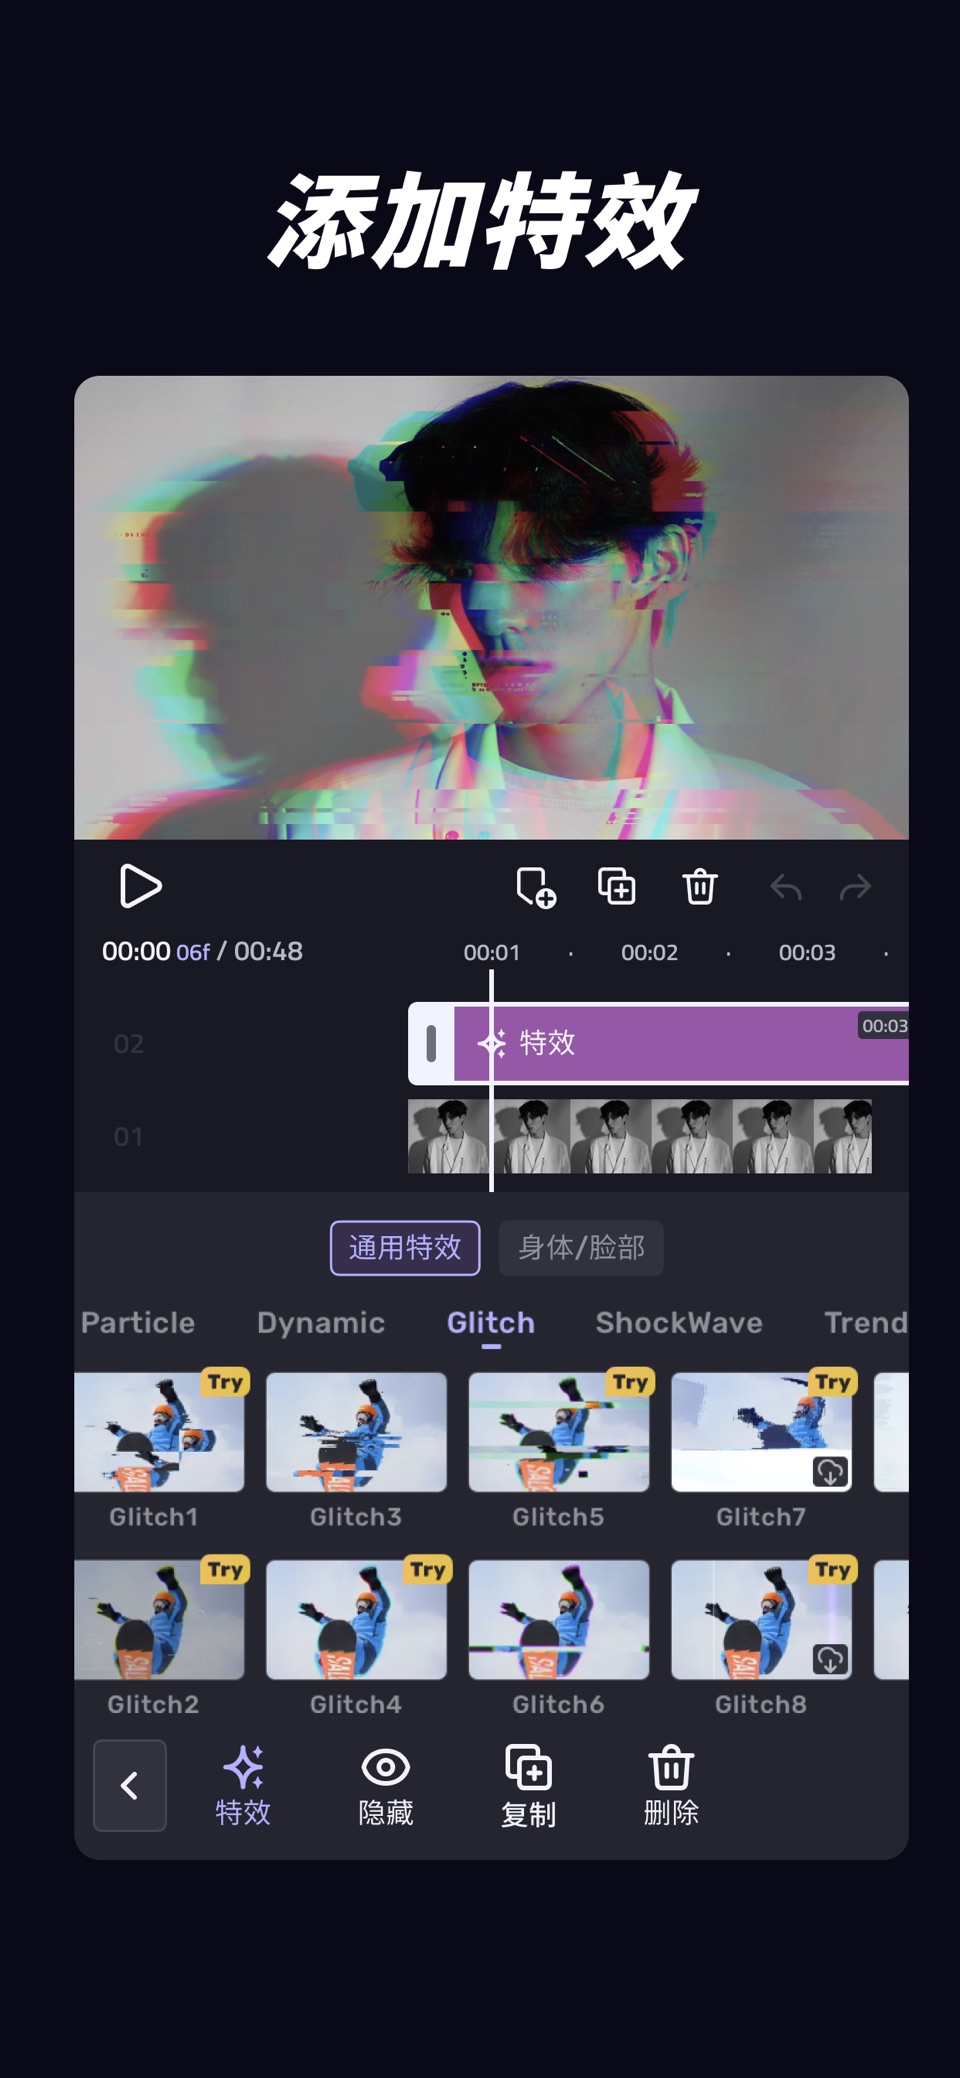This screenshot has width=960, height=2078.
Task: Click the 00:03 duration label on effect clip
Action: tap(884, 1025)
